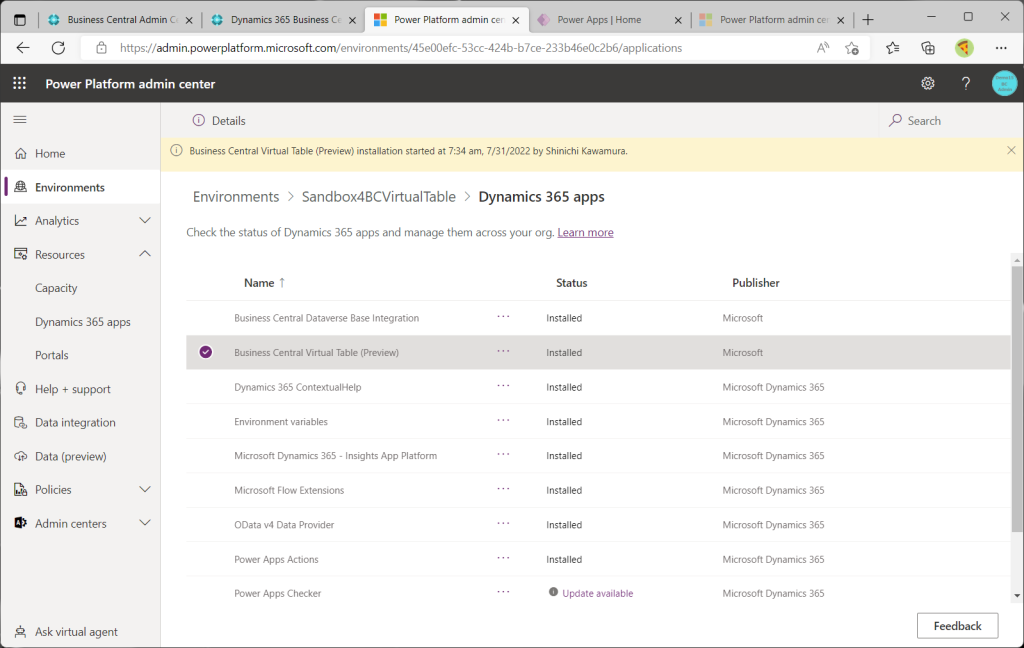This screenshot has height=648, width=1024.
Task: Click the Search box
Action: click(x=948, y=120)
